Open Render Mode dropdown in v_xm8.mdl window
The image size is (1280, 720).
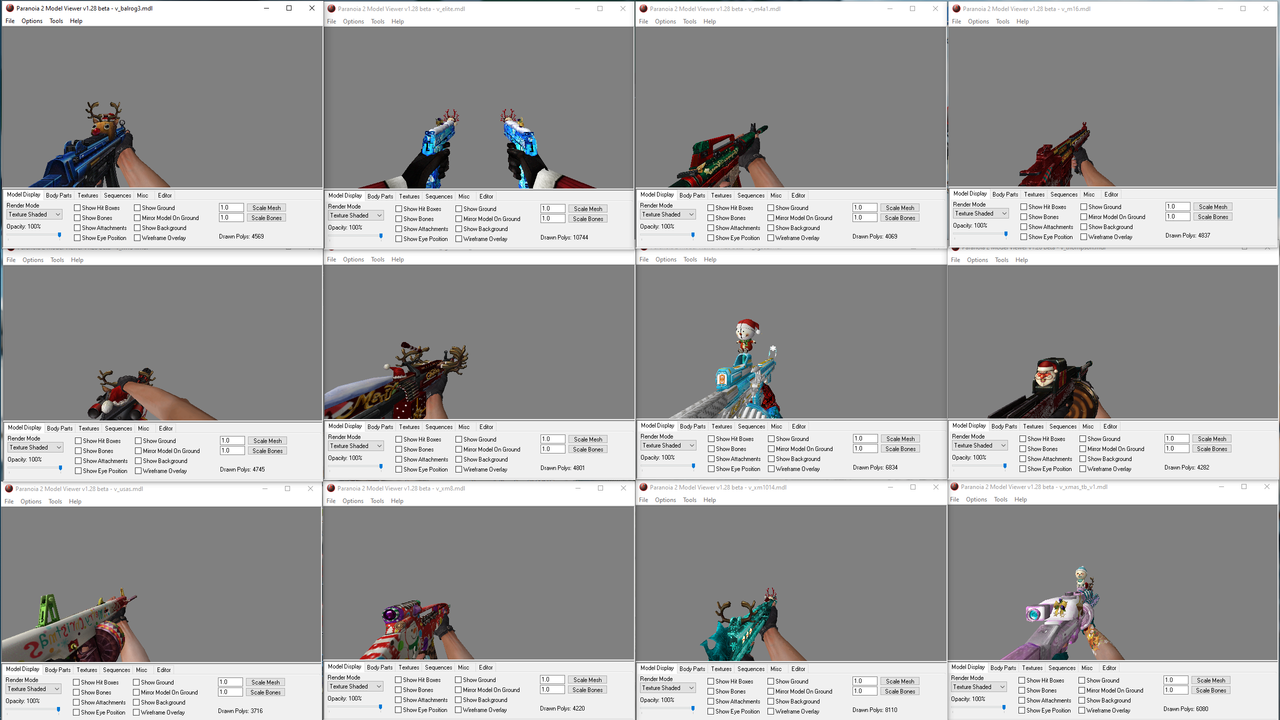(x=356, y=686)
